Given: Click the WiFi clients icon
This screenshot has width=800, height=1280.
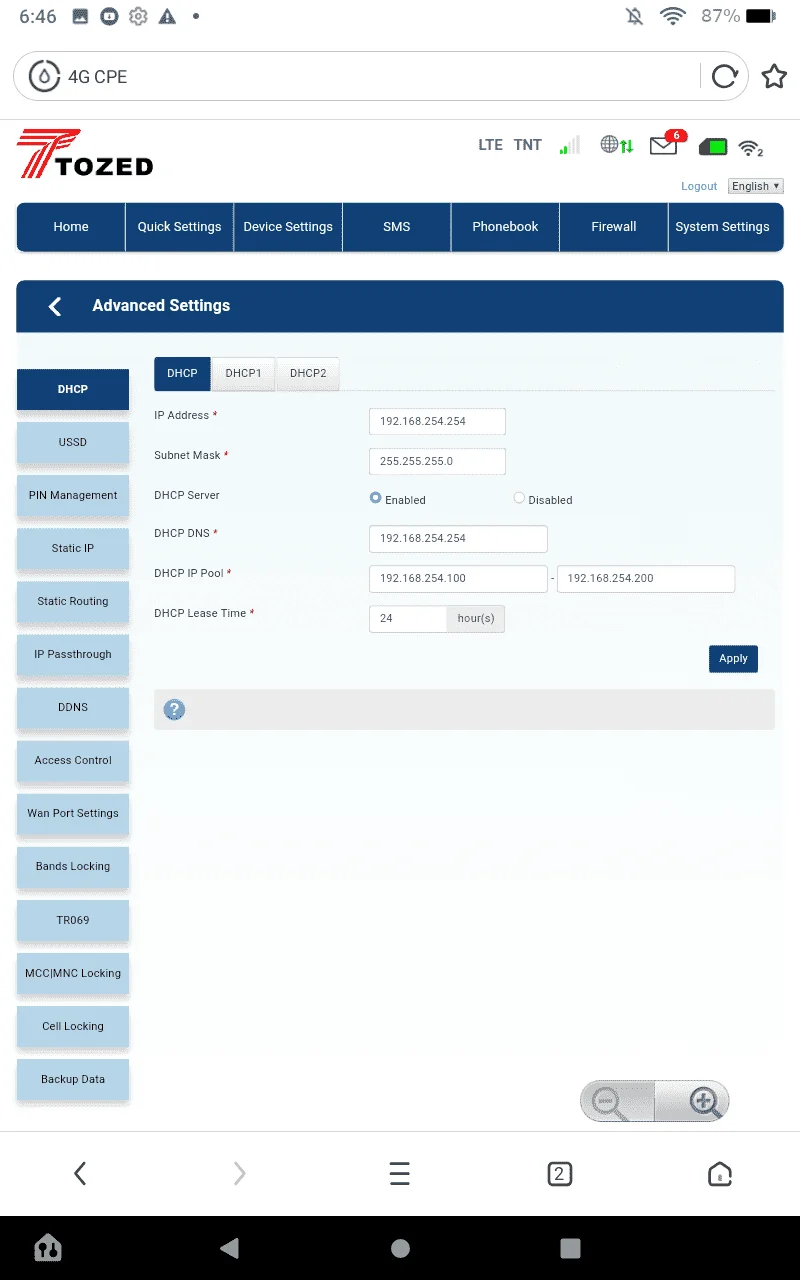Looking at the screenshot, I should [750, 148].
